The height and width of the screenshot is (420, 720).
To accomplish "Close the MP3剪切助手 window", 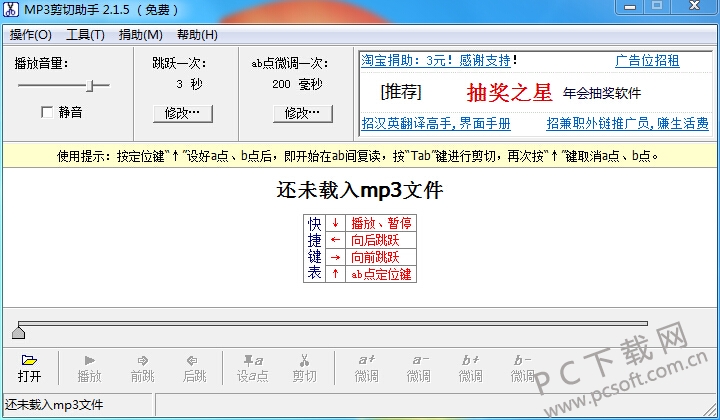I will (x=694, y=6).
